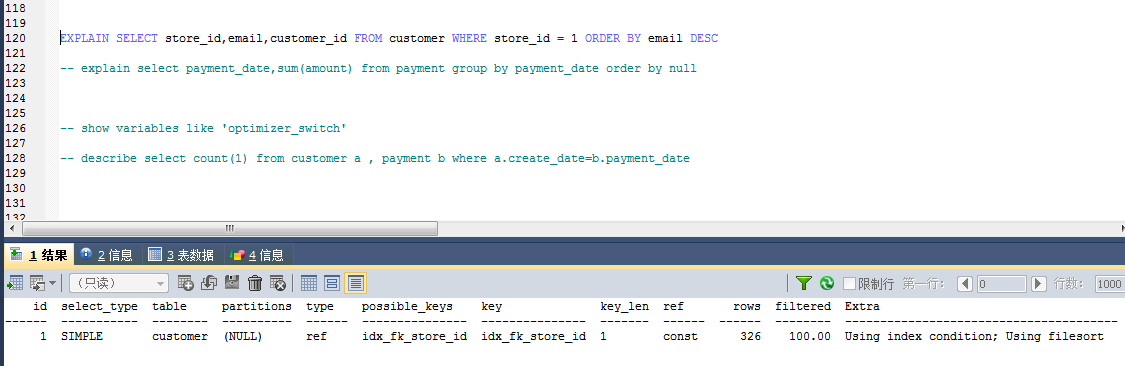The width and height of the screenshot is (1125, 366).
Task: Click the ref value under type column
Action: [x=316, y=336]
